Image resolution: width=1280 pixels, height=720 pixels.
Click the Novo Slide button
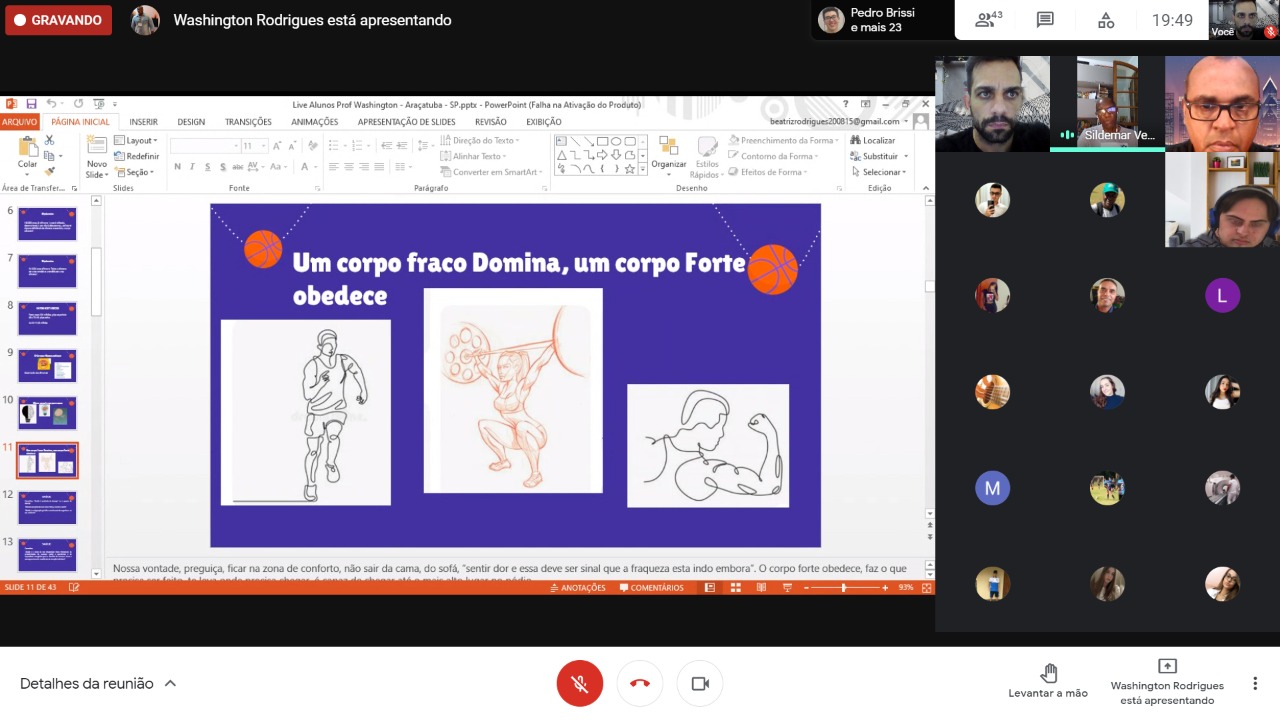pos(97,157)
